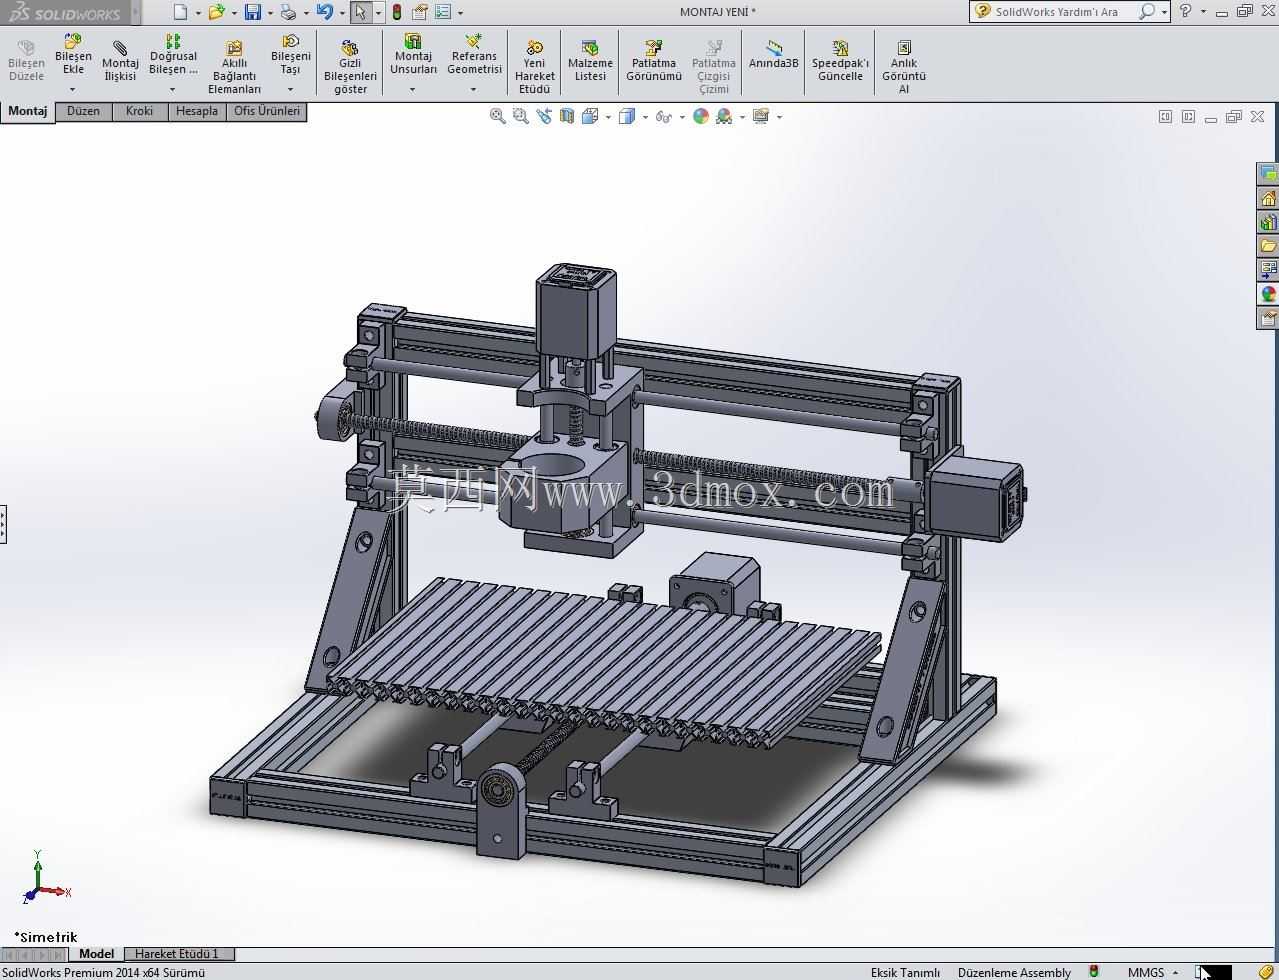The width and height of the screenshot is (1279, 980).
Task: Open Appearances task pane tab
Action: click(x=1268, y=294)
